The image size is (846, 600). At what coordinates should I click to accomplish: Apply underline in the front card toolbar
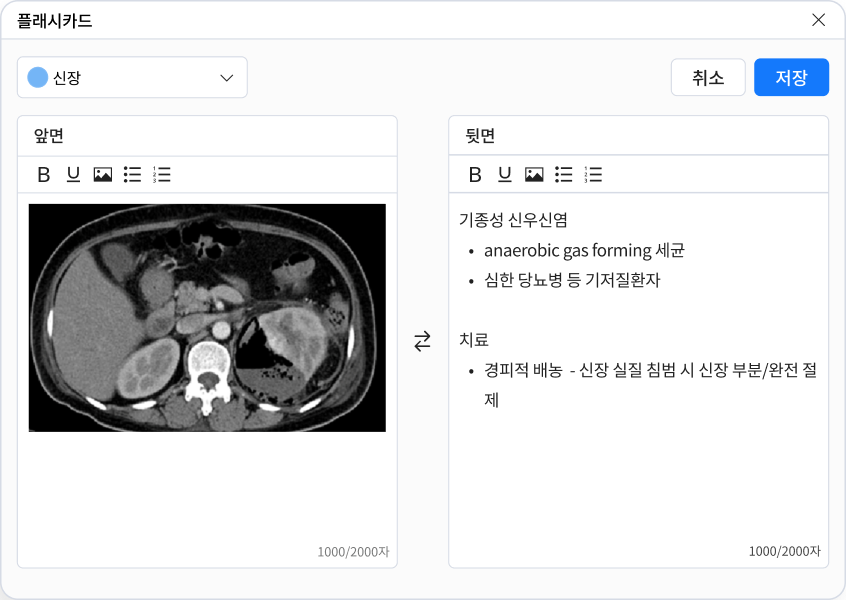[72, 174]
